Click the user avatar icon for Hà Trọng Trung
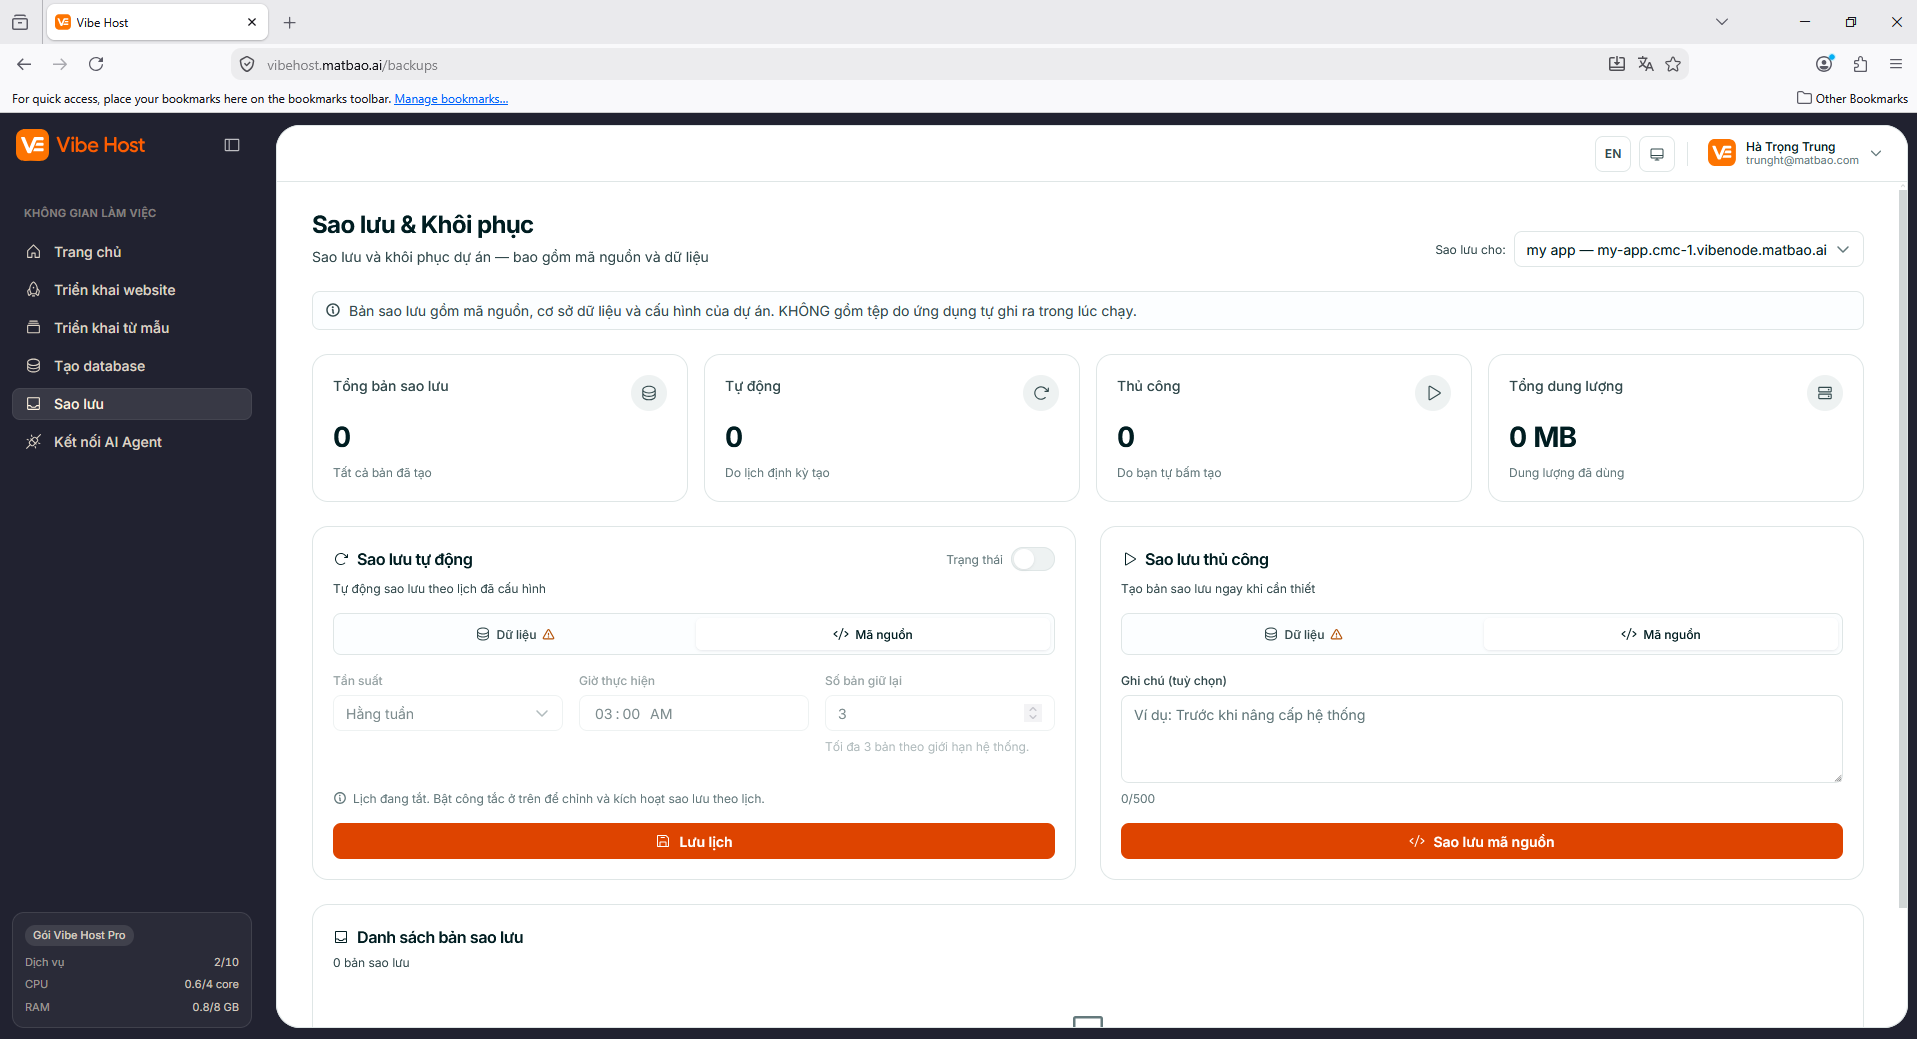Viewport: 1917px width, 1039px height. 1722,153
